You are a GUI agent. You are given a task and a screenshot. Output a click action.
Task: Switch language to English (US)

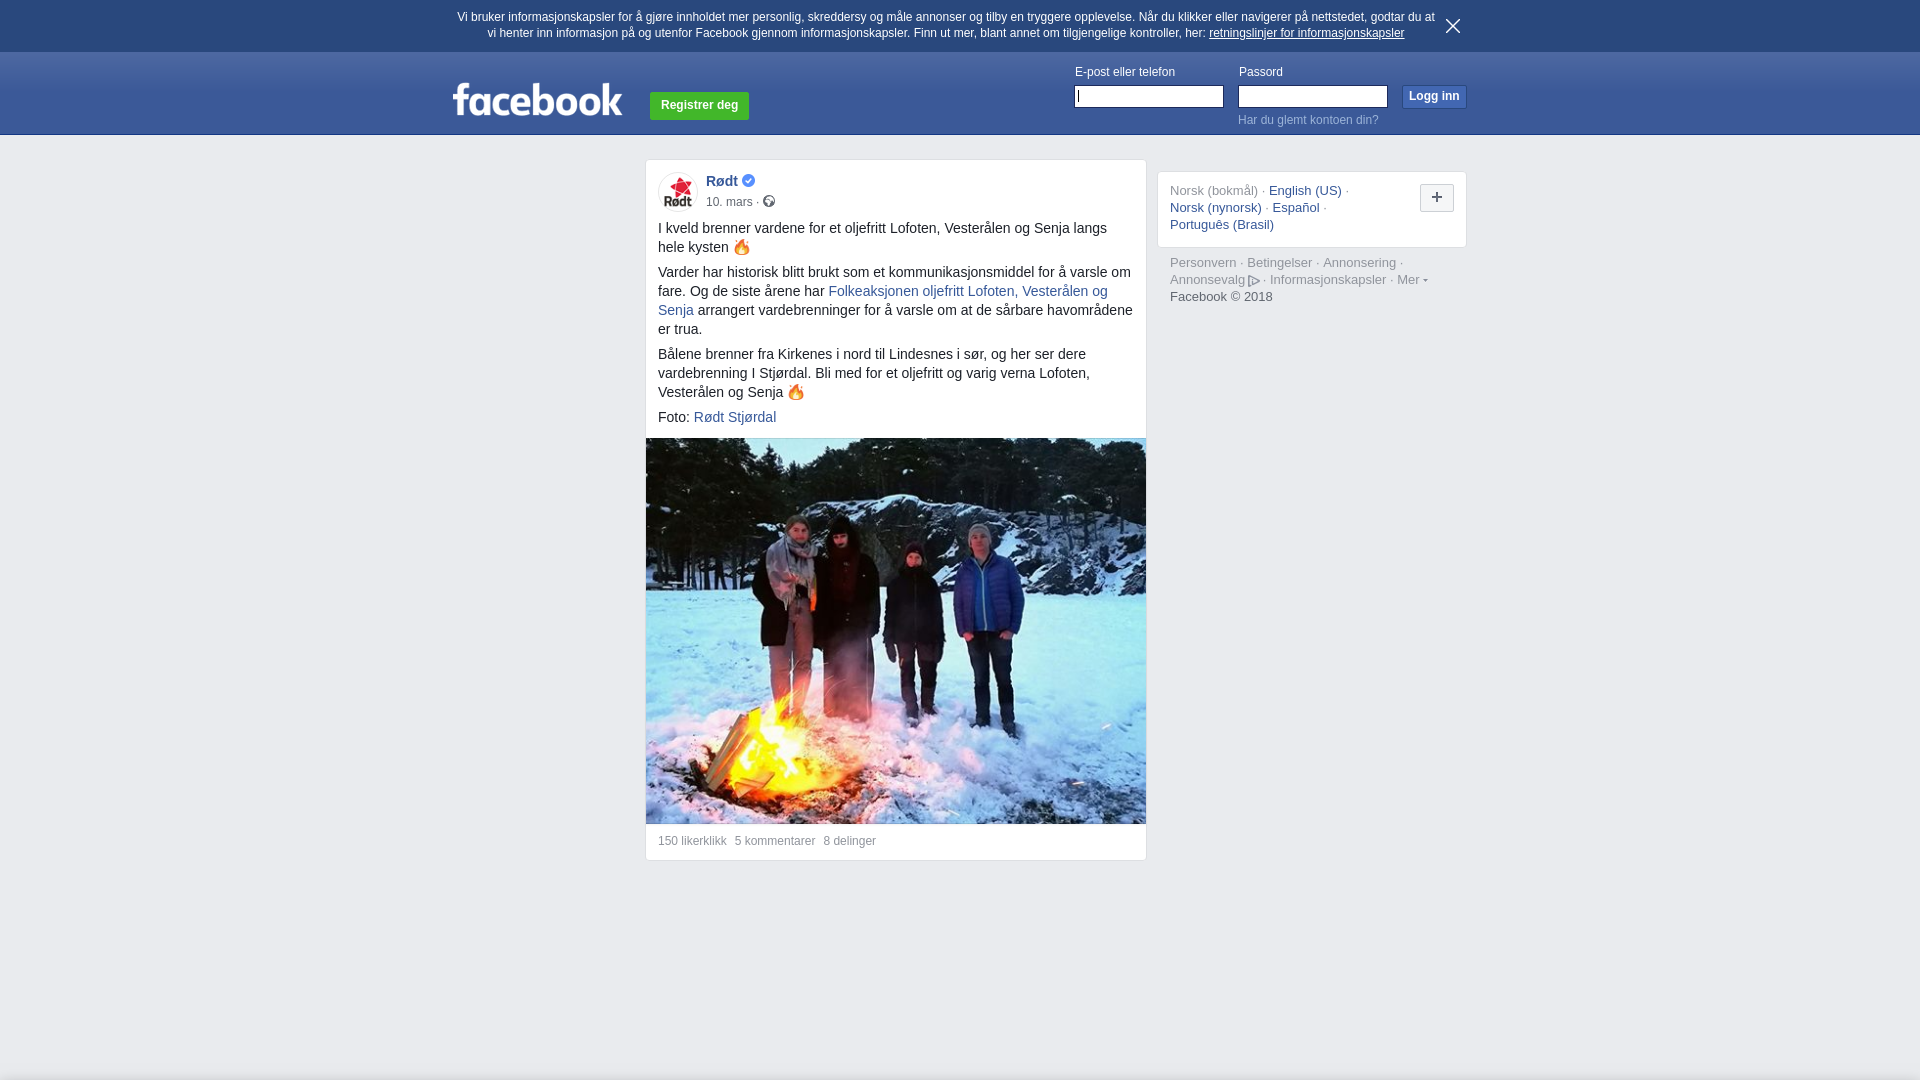pos(1305,191)
